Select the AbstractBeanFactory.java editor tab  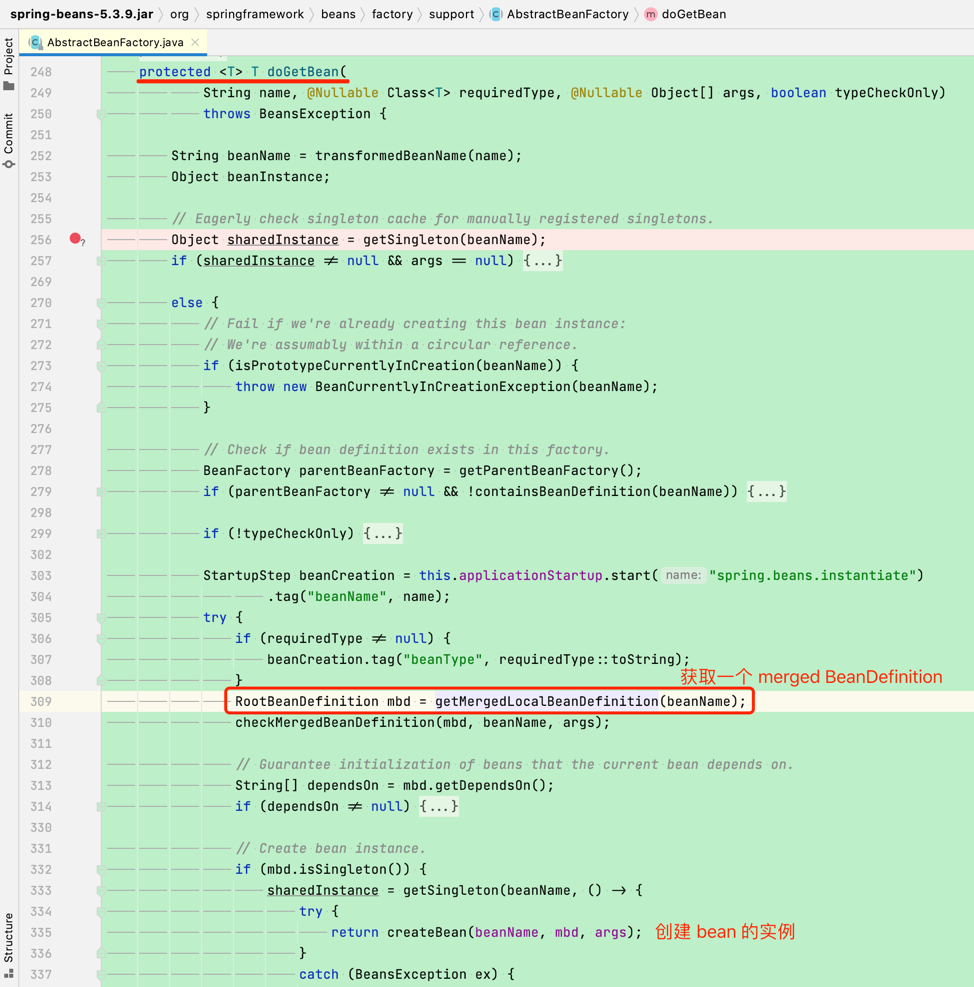(115, 42)
